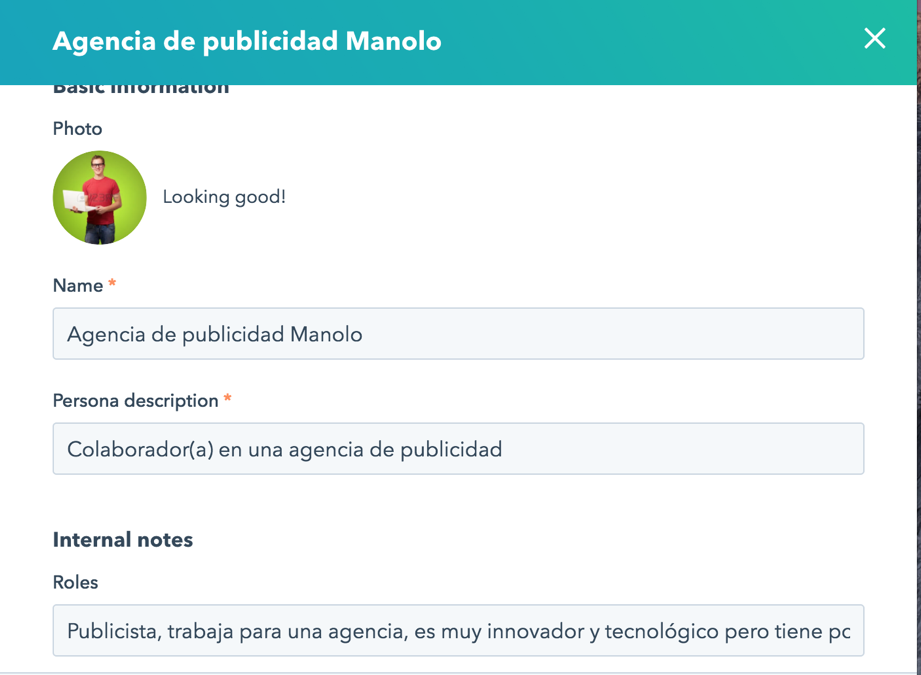The width and height of the screenshot is (921, 675).
Task: Click the partially hidden Basic information heading
Action: pos(141,89)
